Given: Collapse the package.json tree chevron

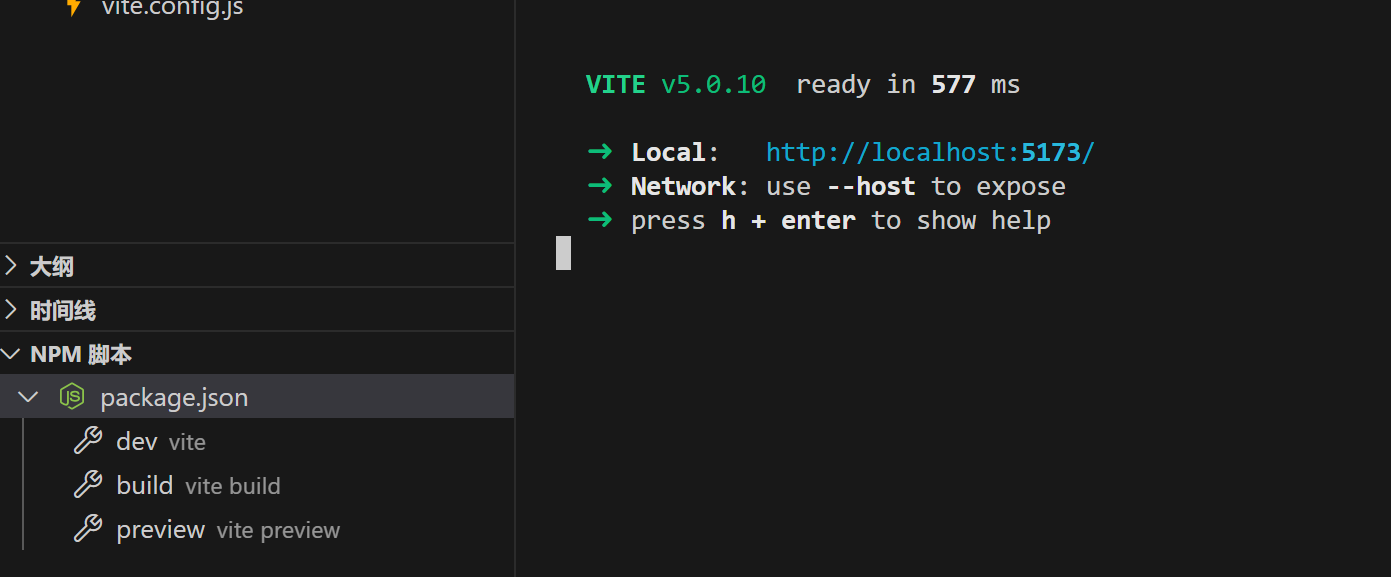Looking at the screenshot, I should pyautogui.click(x=28, y=397).
